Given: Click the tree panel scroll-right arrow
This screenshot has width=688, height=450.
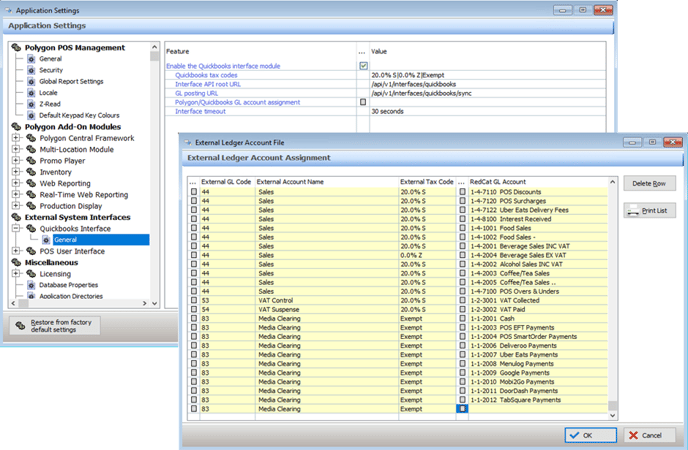Looking at the screenshot, I should 144,303.
